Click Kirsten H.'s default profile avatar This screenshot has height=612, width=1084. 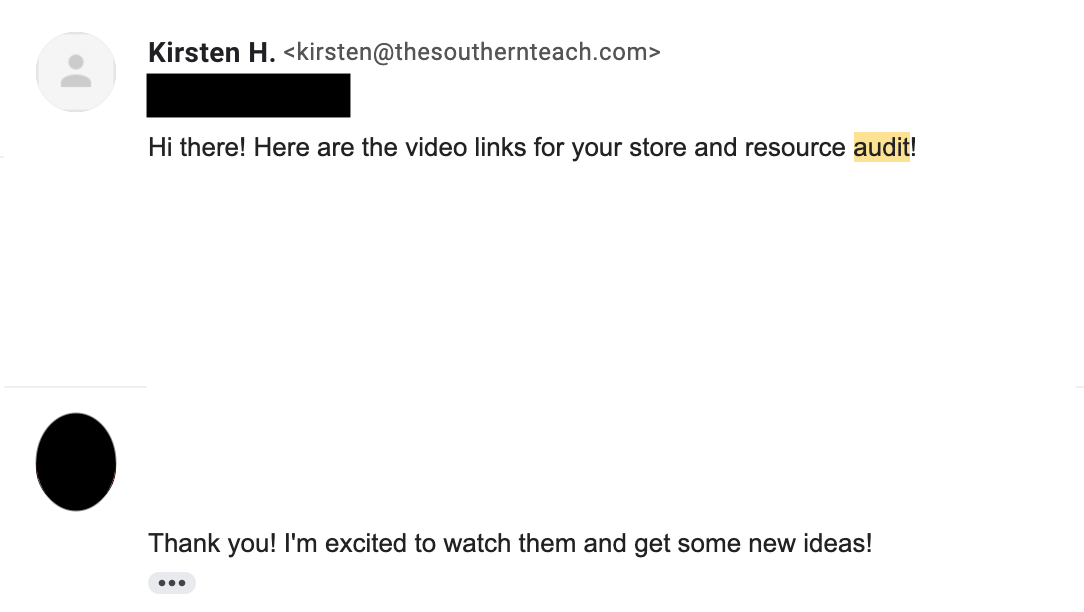[76, 72]
